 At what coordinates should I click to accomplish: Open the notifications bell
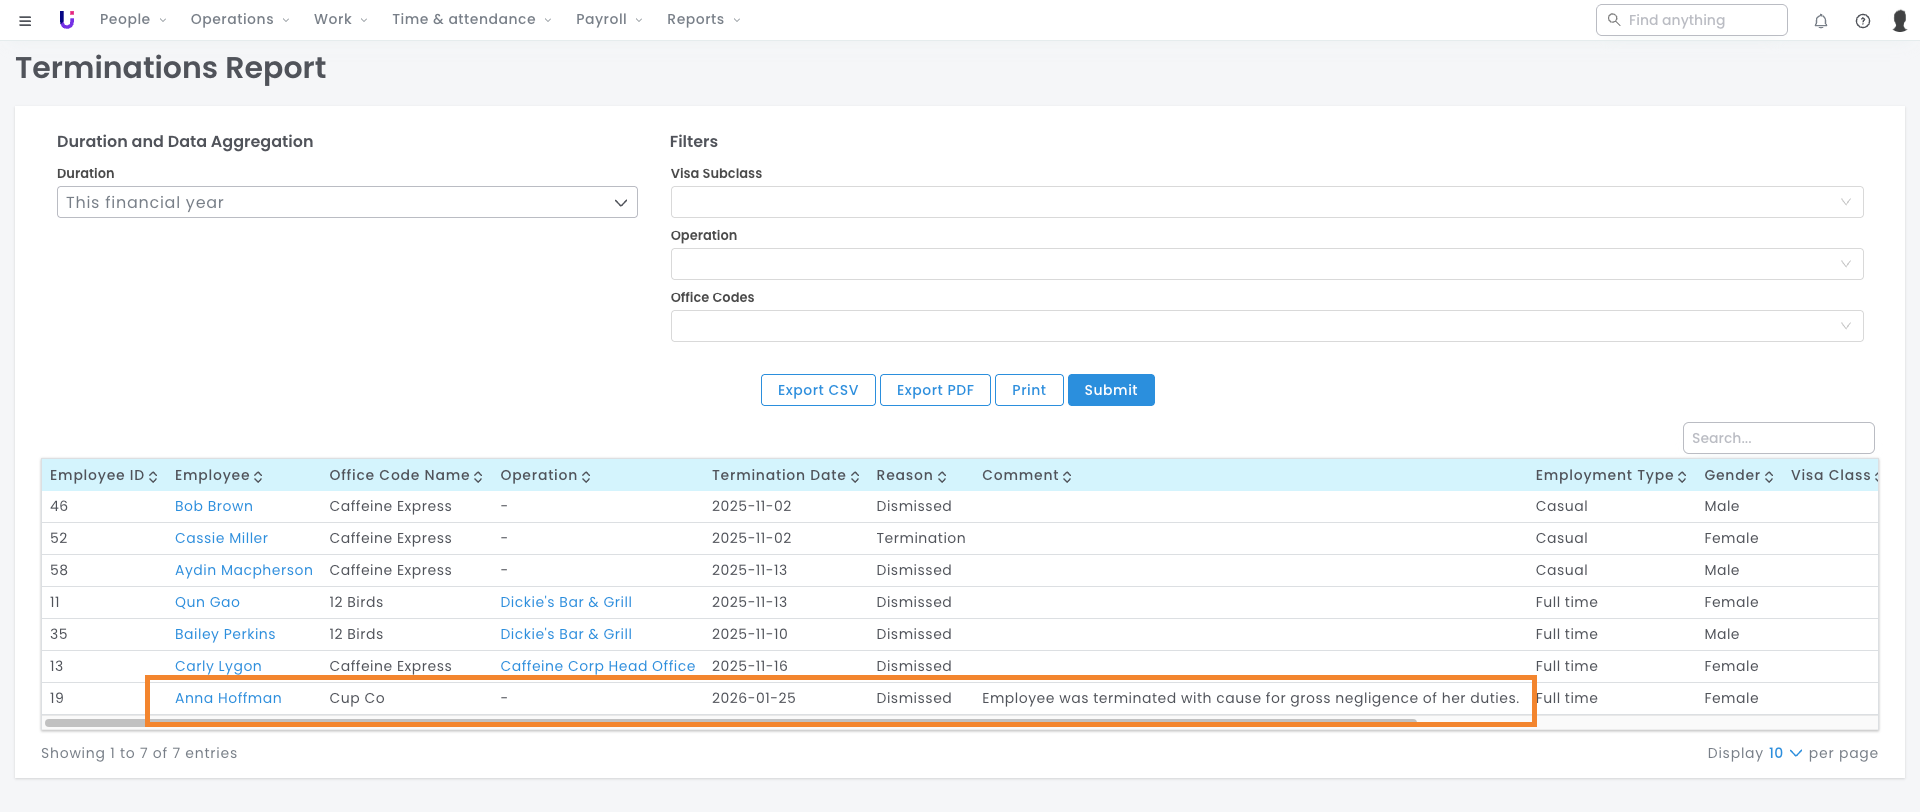pos(1821,21)
